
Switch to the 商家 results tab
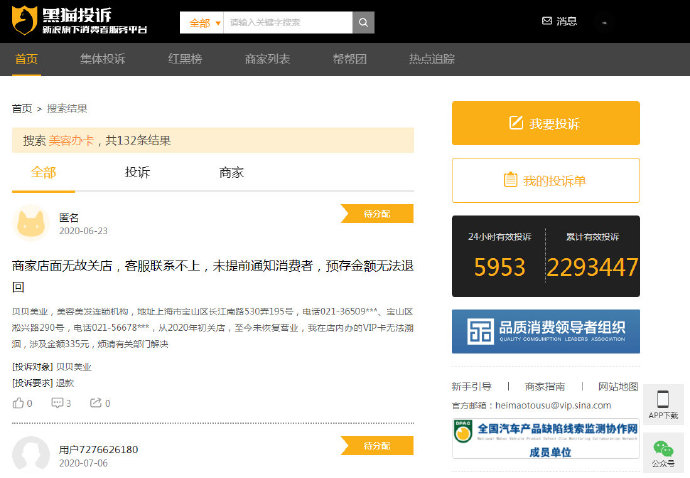[x=231, y=173]
